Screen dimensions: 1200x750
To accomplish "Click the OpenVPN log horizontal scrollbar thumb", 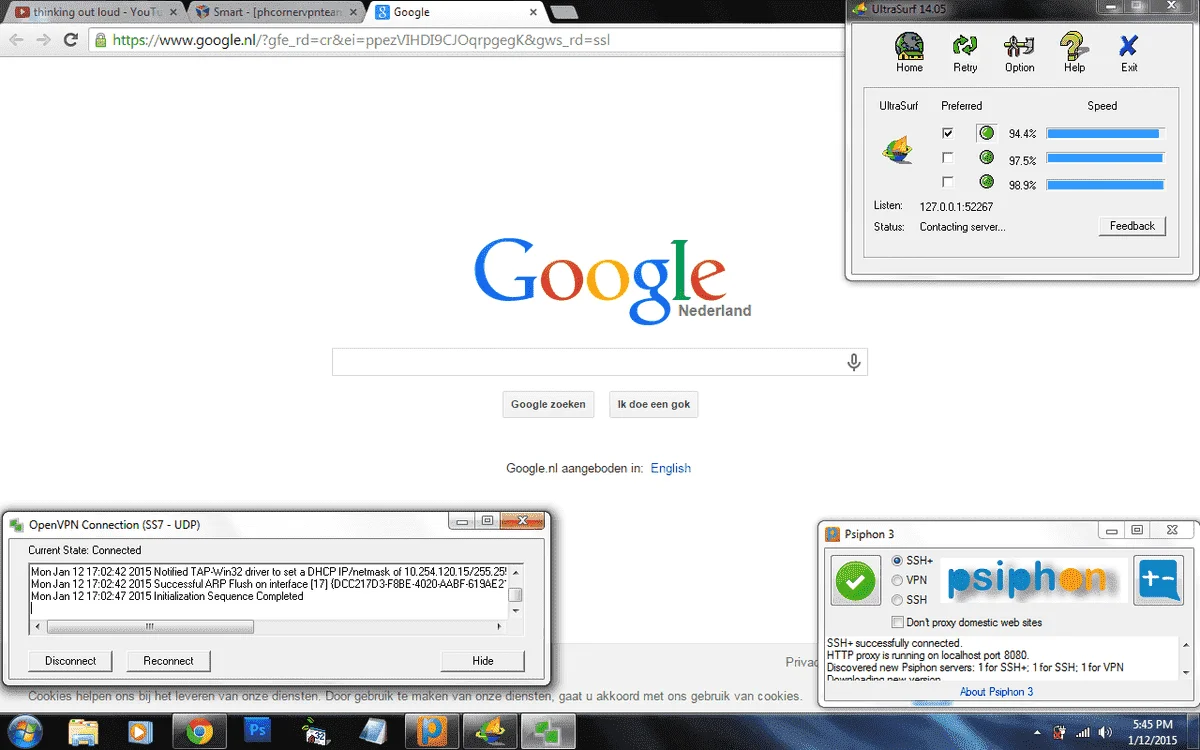I will click(150, 627).
